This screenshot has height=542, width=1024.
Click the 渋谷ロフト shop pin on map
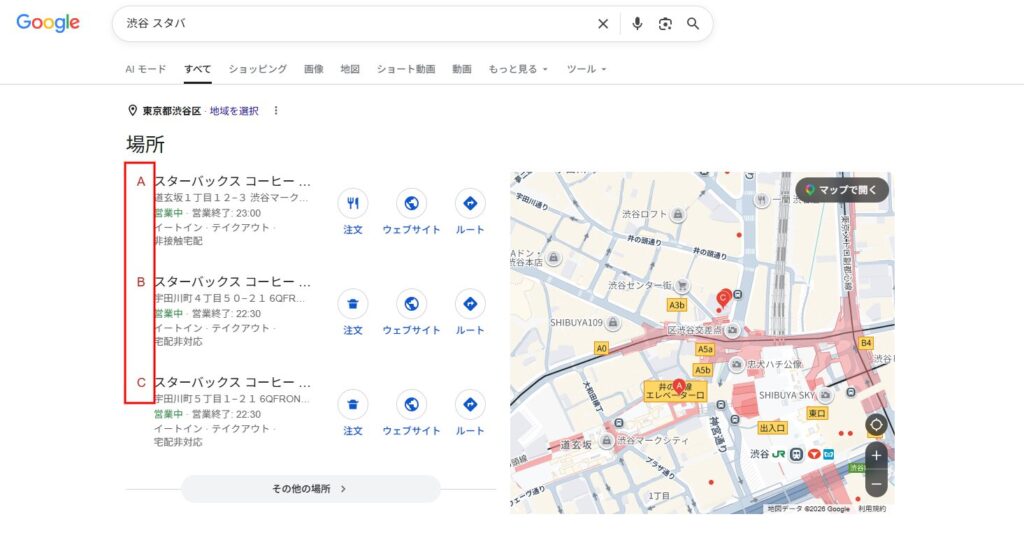(679, 214)
